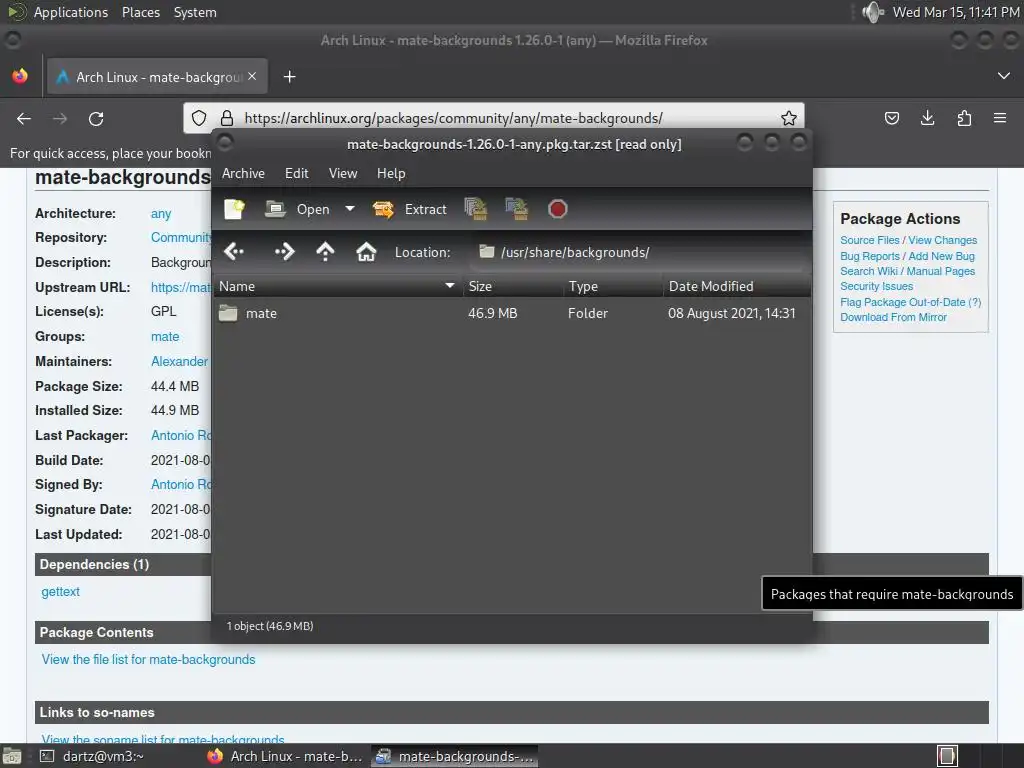Go up one folder level in archive
1024x768 pixels.
click(325, 251)
